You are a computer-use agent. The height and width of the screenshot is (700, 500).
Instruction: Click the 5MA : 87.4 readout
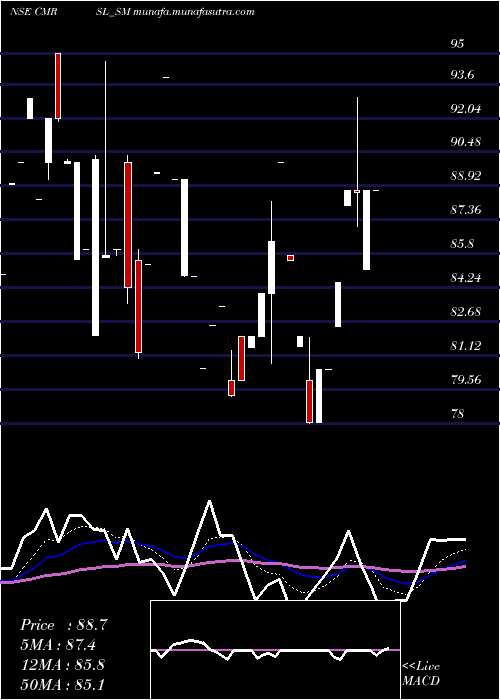58,645
